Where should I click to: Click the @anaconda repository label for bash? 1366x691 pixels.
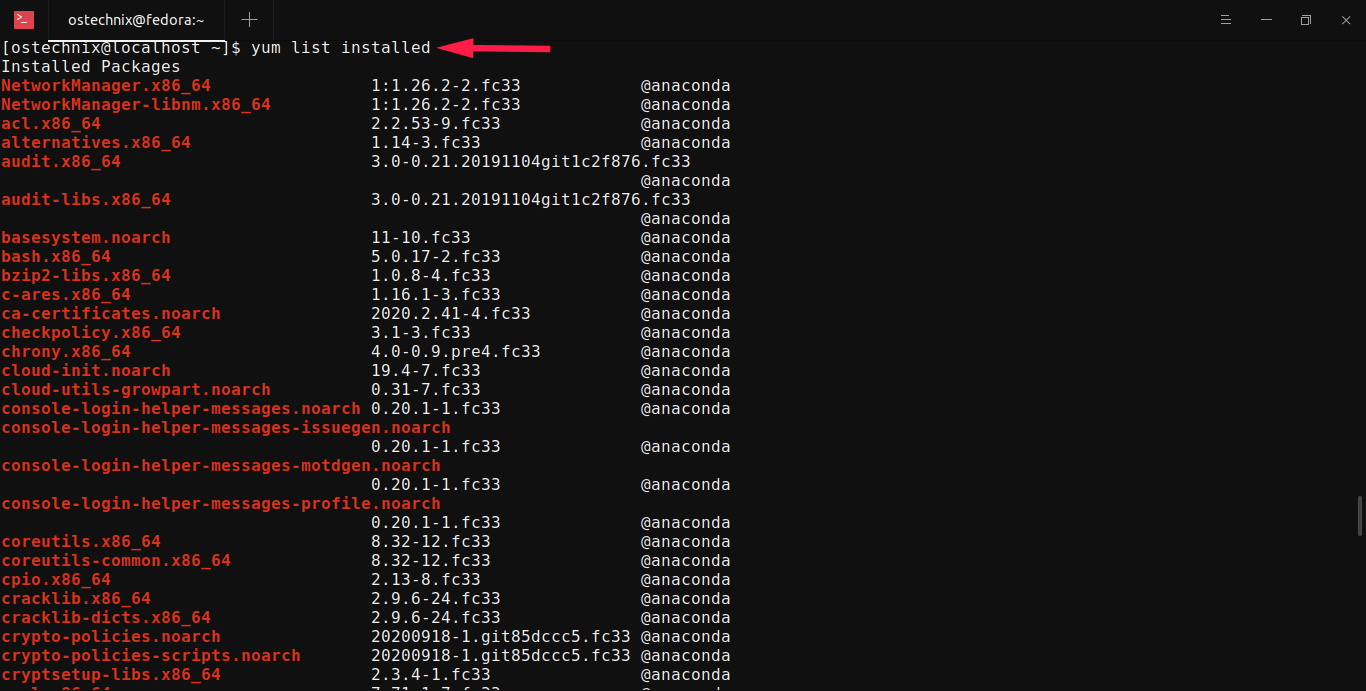[x=685, y=256]
